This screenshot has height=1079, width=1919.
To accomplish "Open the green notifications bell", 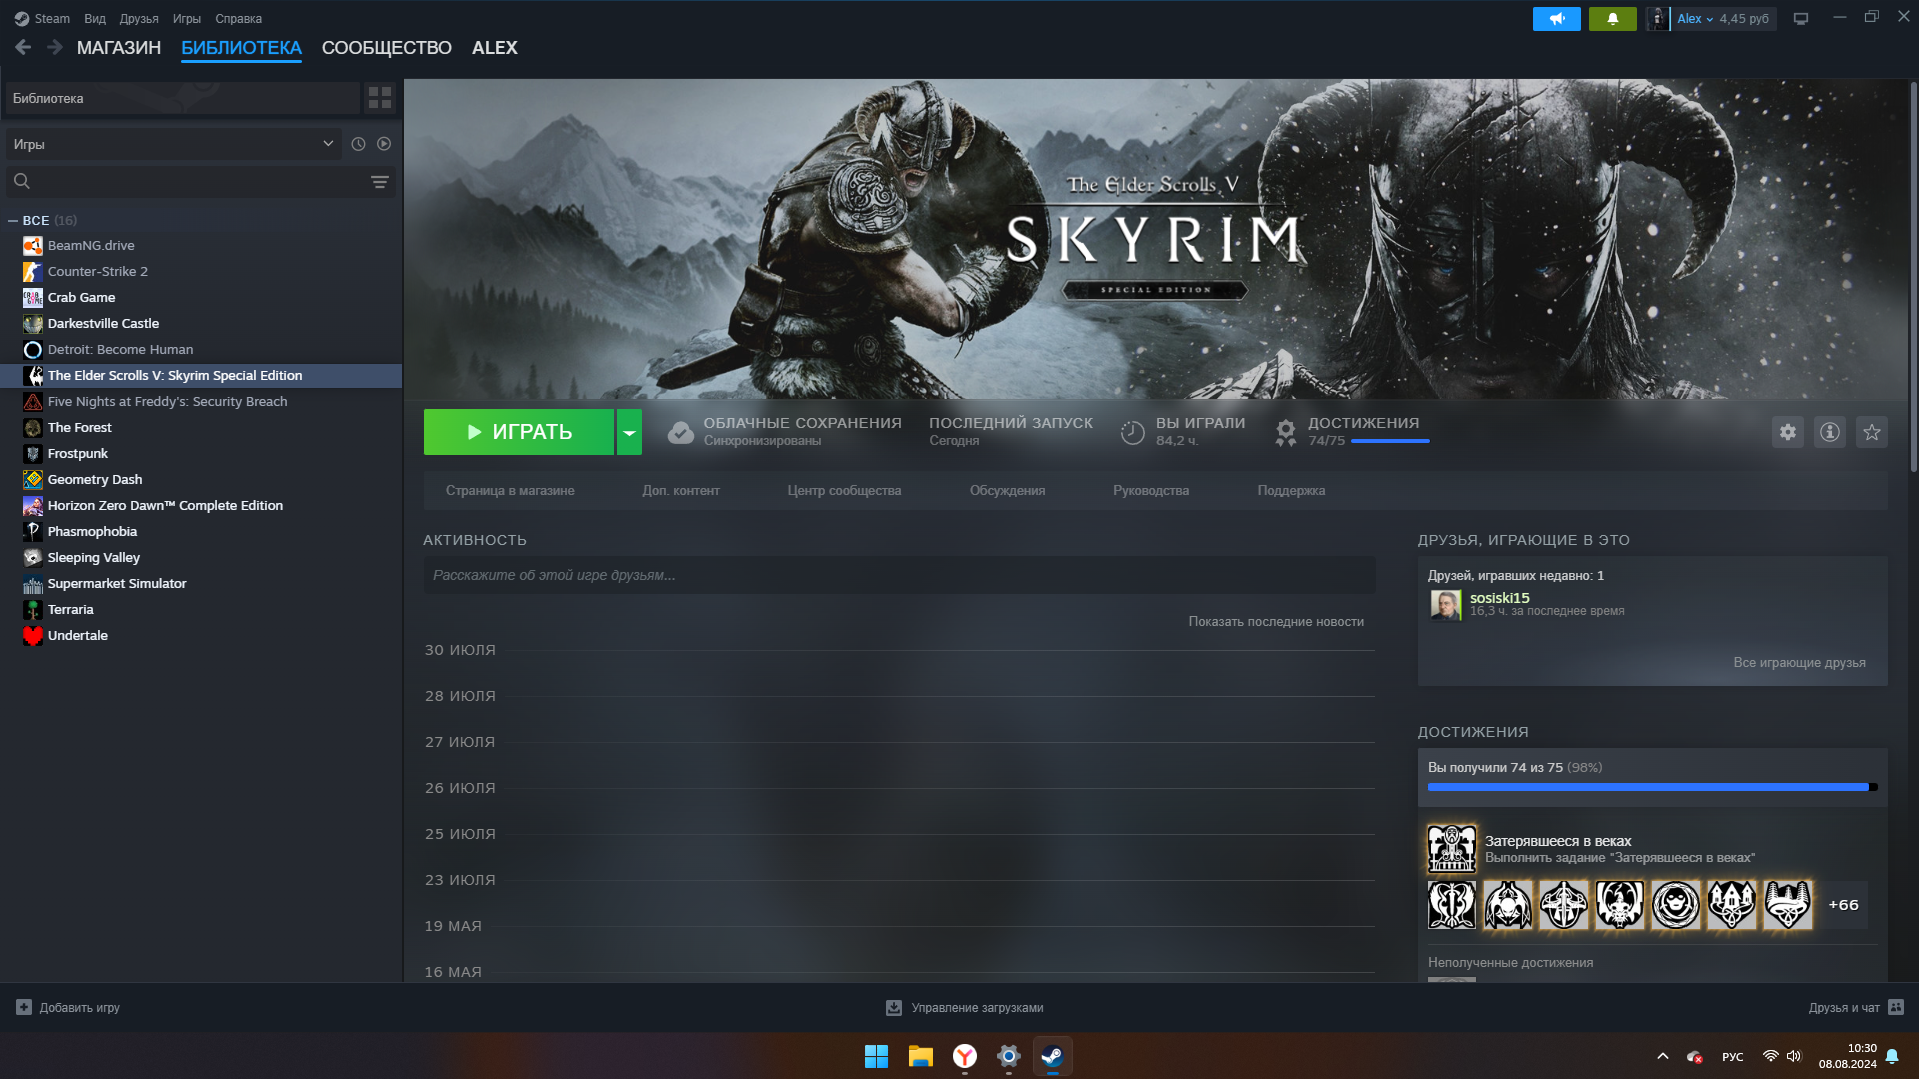I will (1613, 19).
